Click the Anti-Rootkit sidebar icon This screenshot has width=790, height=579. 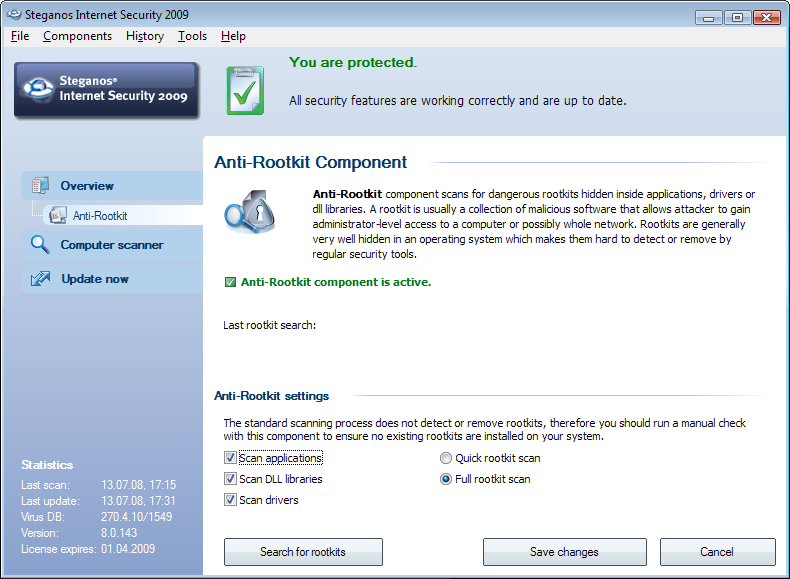57,215
